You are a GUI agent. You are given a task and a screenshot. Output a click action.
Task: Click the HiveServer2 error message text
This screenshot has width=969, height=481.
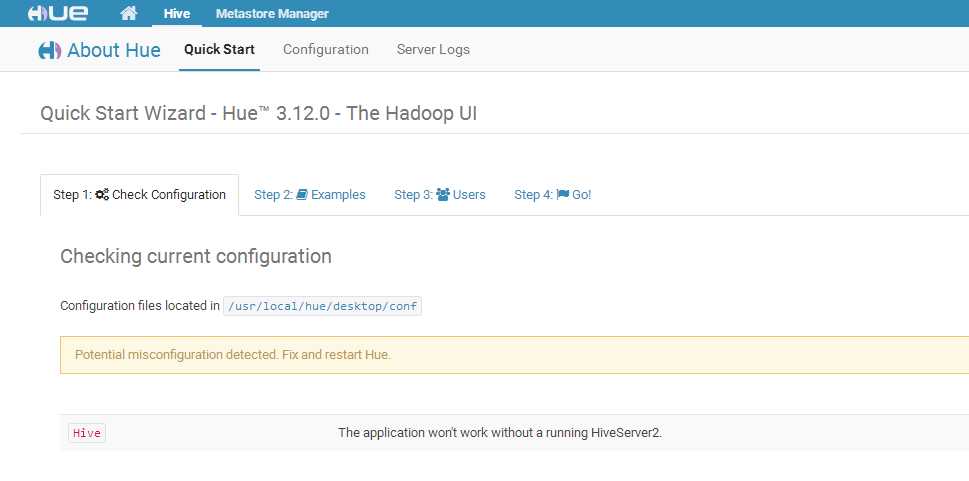(500, 433)
